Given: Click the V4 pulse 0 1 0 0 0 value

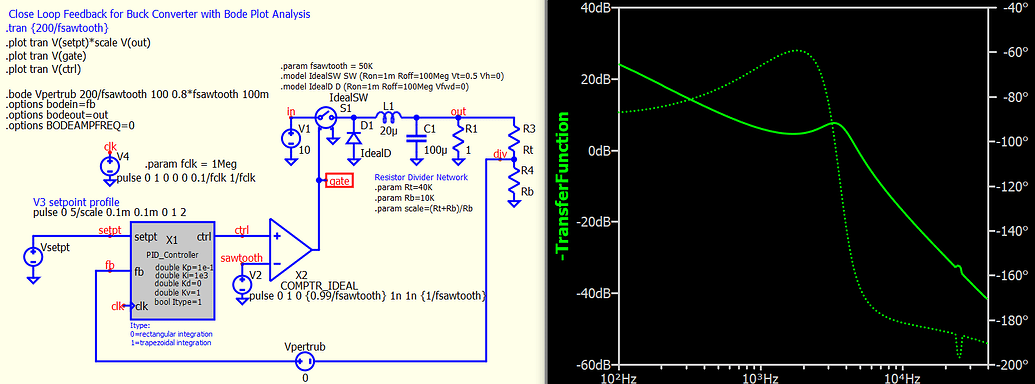Looking at the screenshot, I should 186,178.
